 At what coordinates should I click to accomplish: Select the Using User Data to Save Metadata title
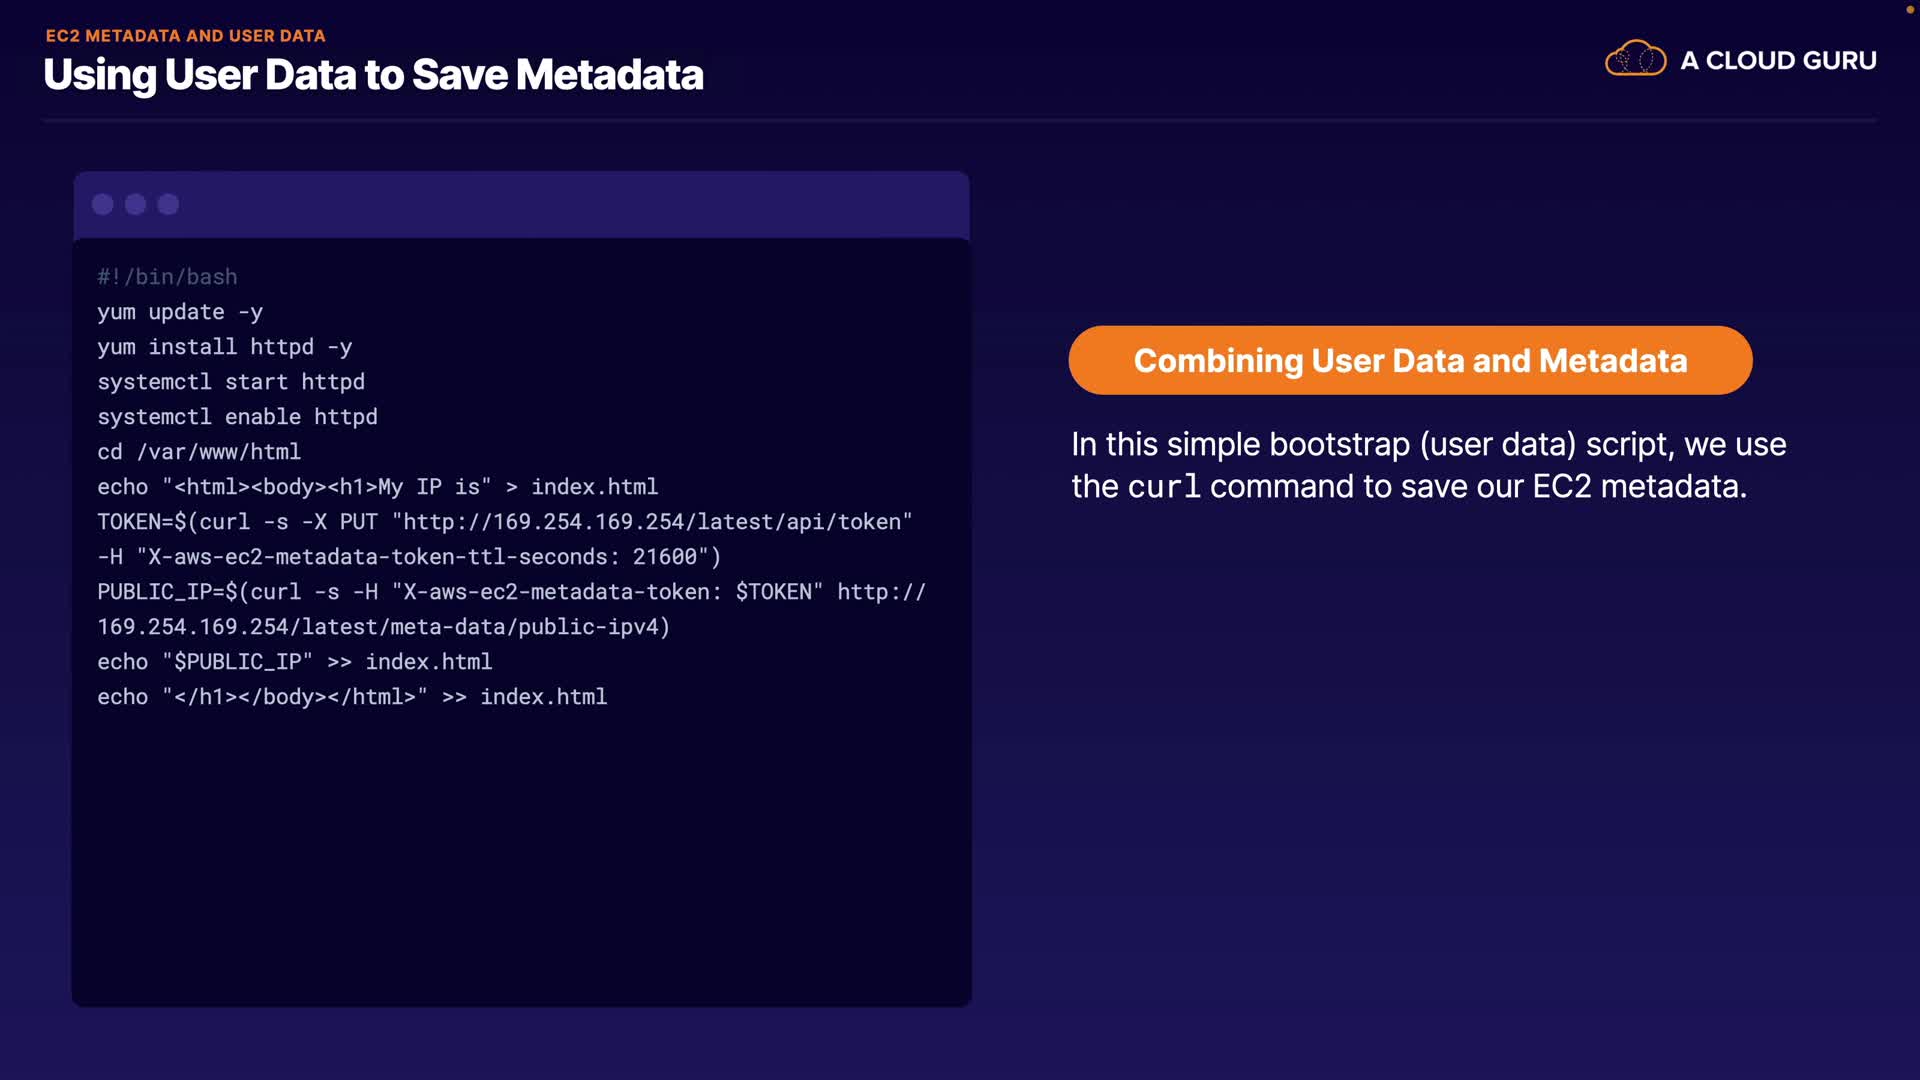click(x=373, y=75)
